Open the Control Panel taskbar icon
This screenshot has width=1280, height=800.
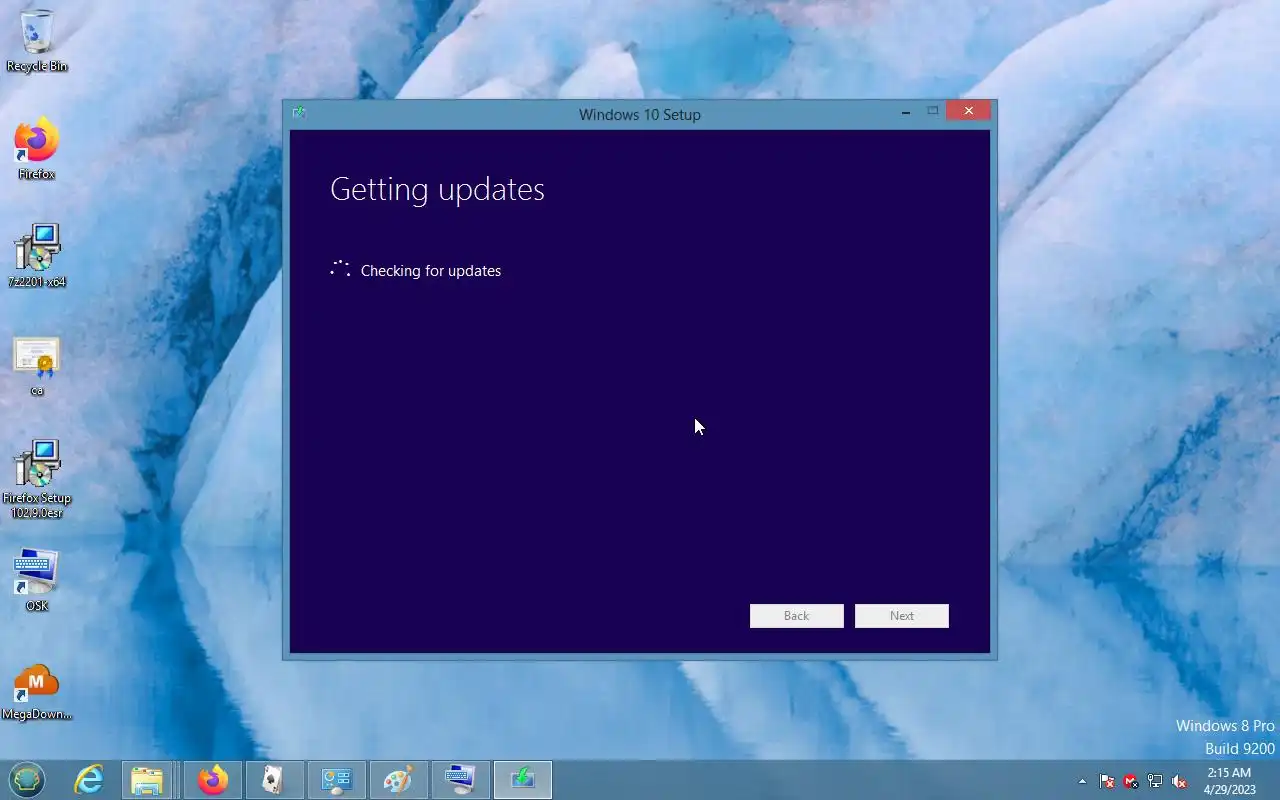tap(336, 780)
